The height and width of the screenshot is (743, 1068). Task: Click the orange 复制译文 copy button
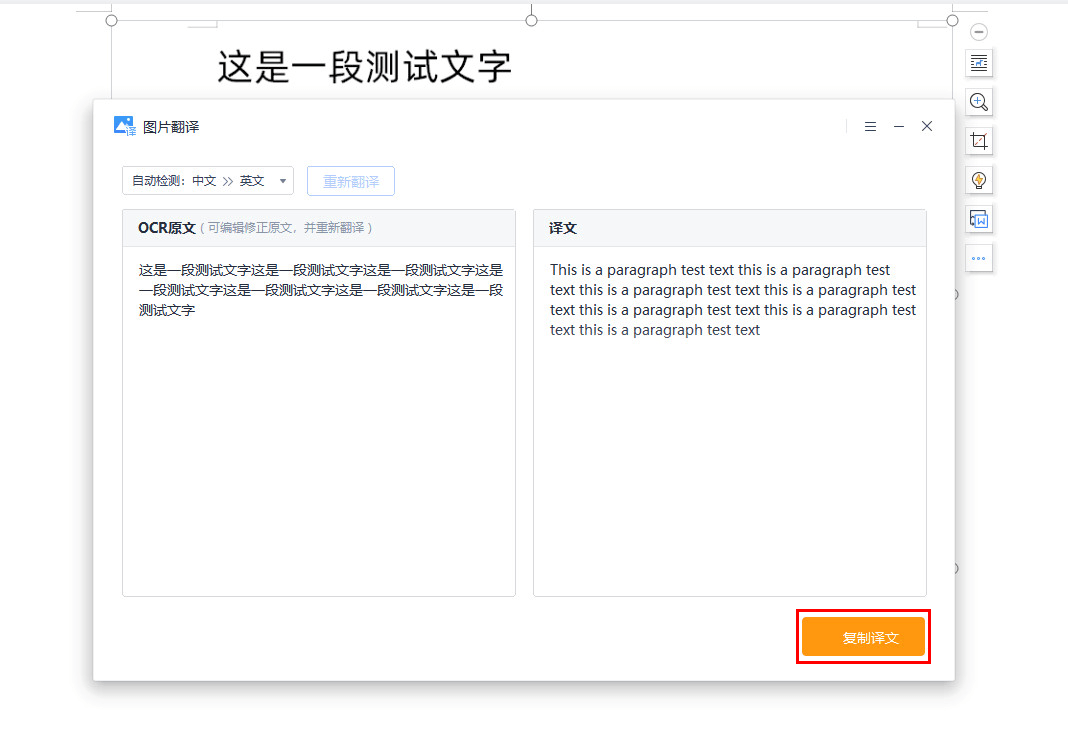(863, 636)
